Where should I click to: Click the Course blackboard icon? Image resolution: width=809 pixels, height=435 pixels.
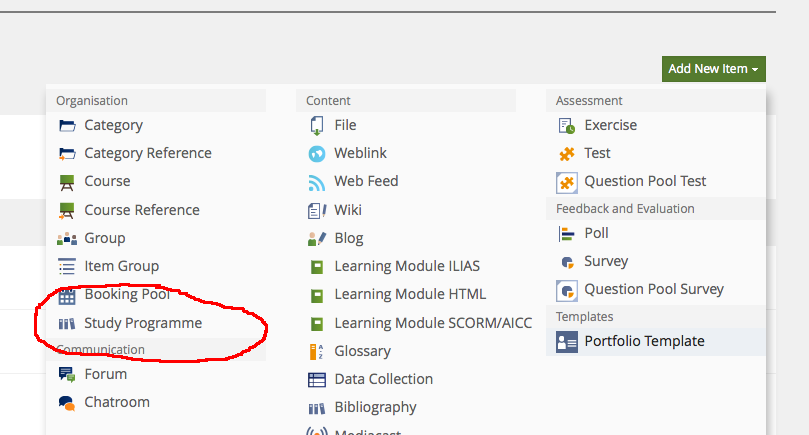(67, 182)
